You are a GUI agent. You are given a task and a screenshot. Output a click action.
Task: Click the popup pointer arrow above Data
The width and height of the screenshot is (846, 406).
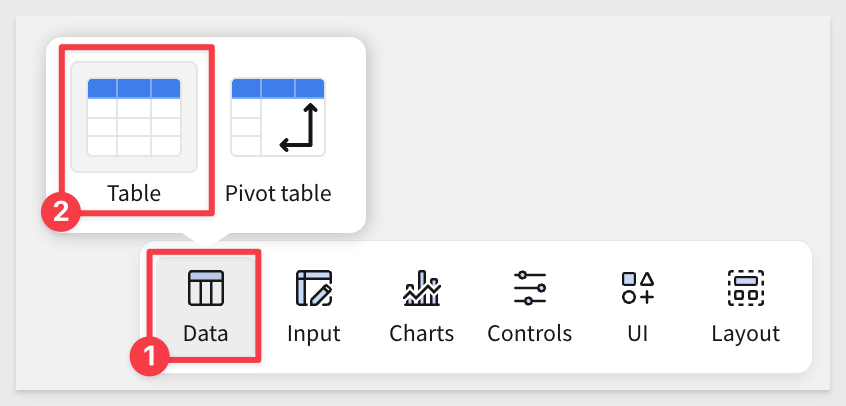click(x=206, y=239)
